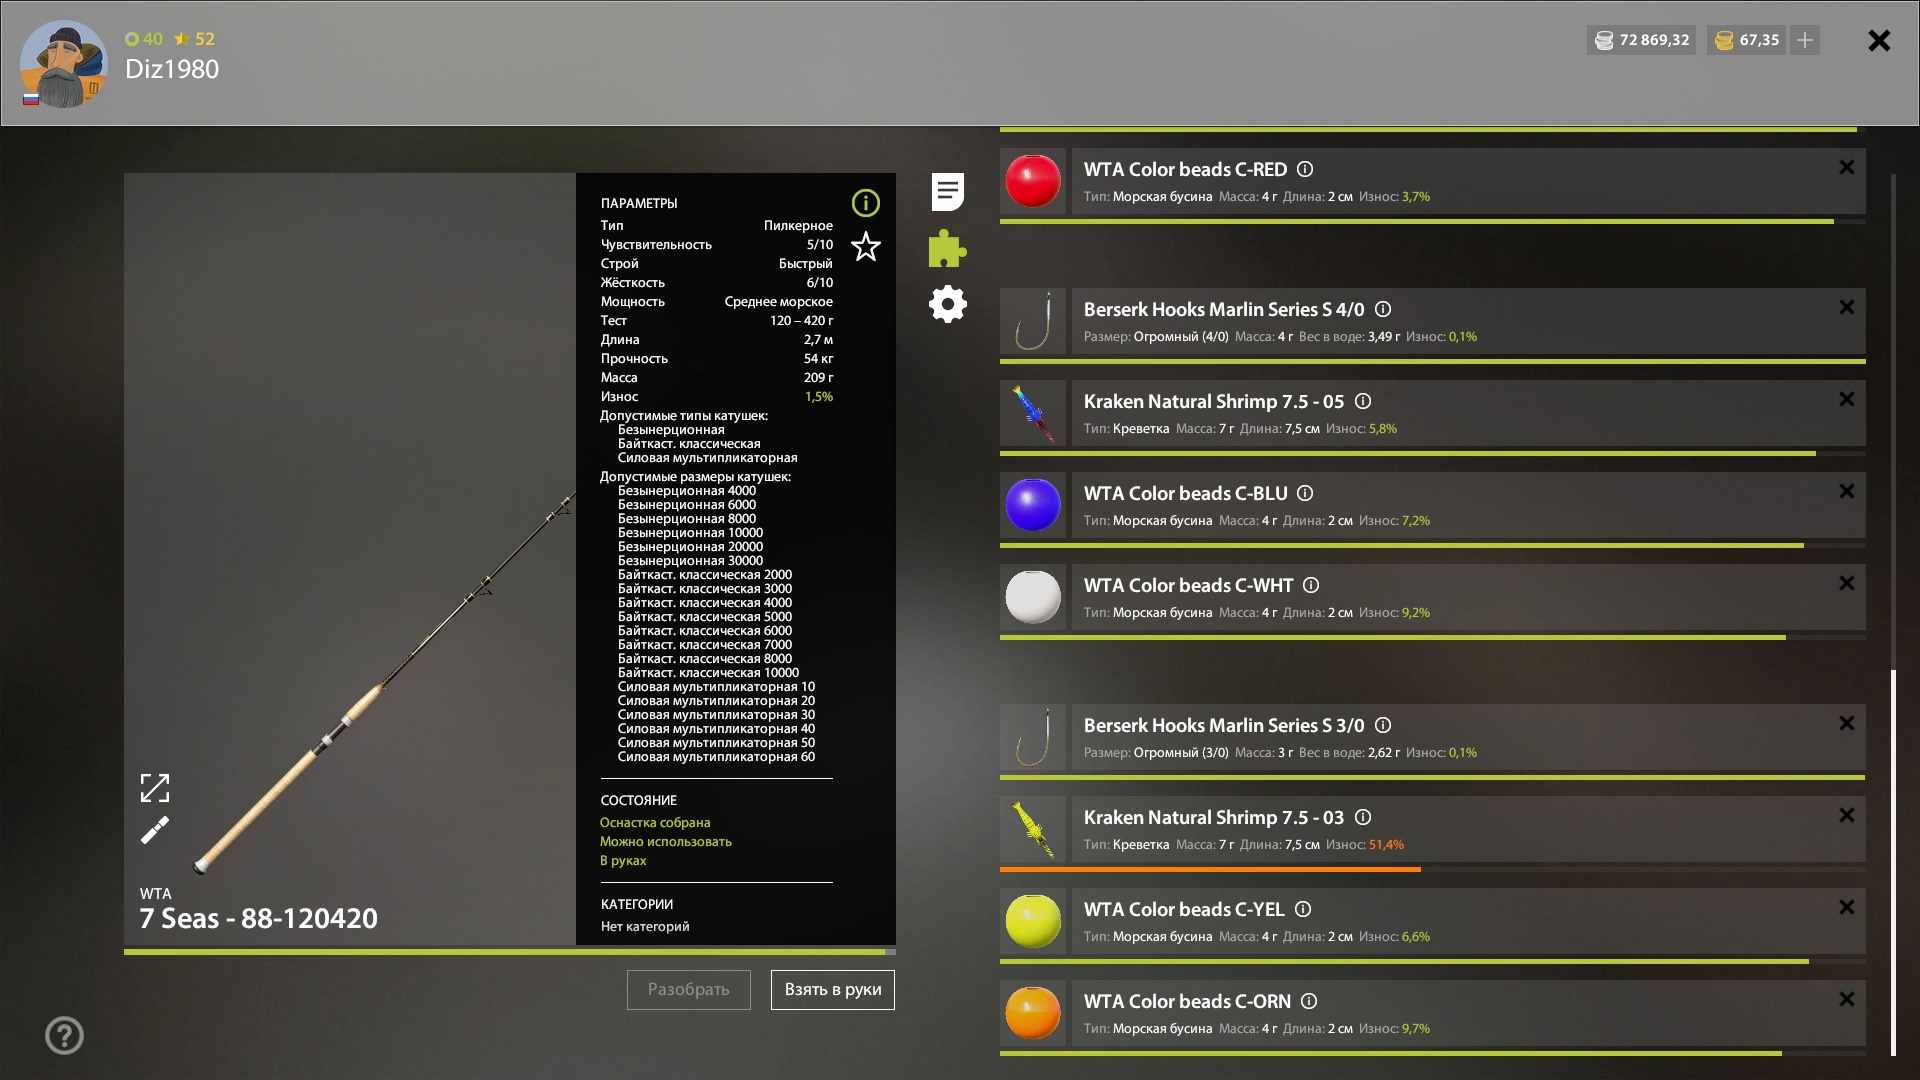Show info for WTA Color beads C-BLU
Image resolution: width=1920 pixels, height=1080 pixels.
[1305, 493]
